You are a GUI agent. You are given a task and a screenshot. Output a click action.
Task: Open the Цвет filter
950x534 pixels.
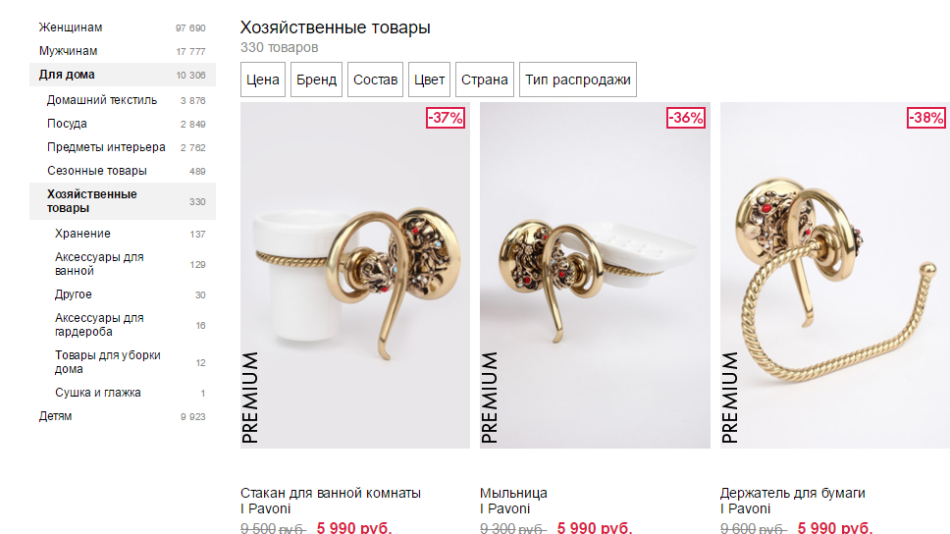tap(429, 79)
